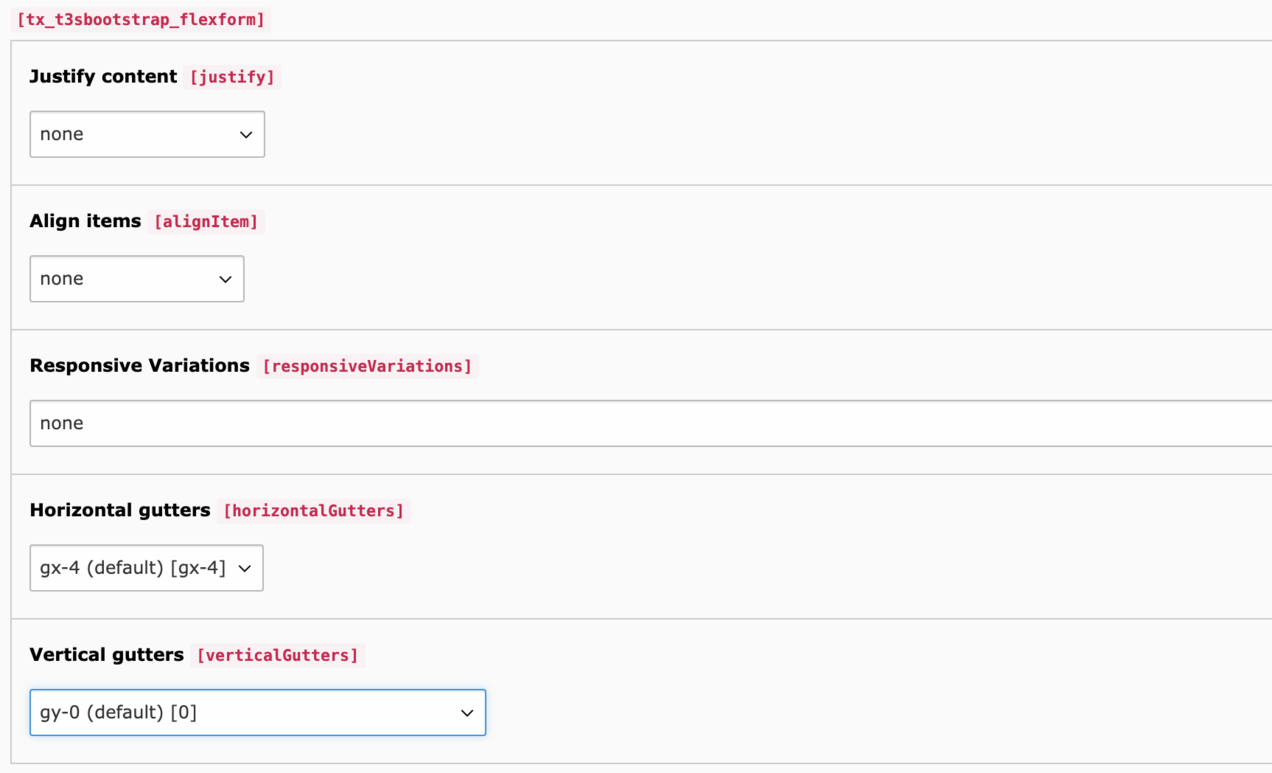Click the Justify content label
The height and width of the screenshot is (773, 1272).
[103, 77]
